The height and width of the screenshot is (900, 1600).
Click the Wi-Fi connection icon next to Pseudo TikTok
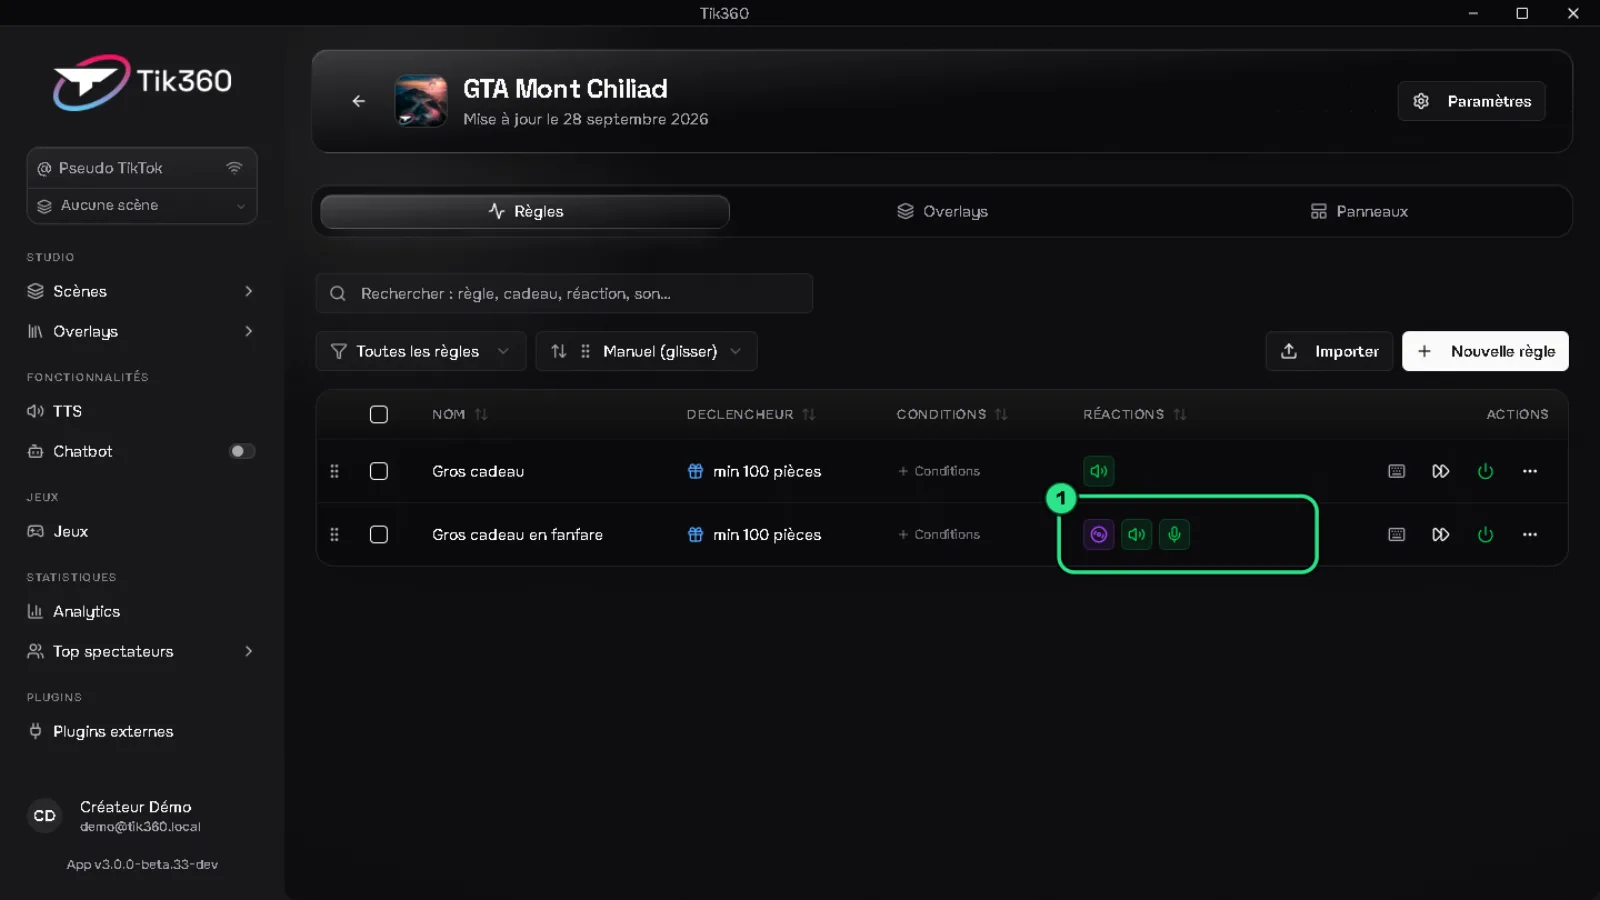234,168
